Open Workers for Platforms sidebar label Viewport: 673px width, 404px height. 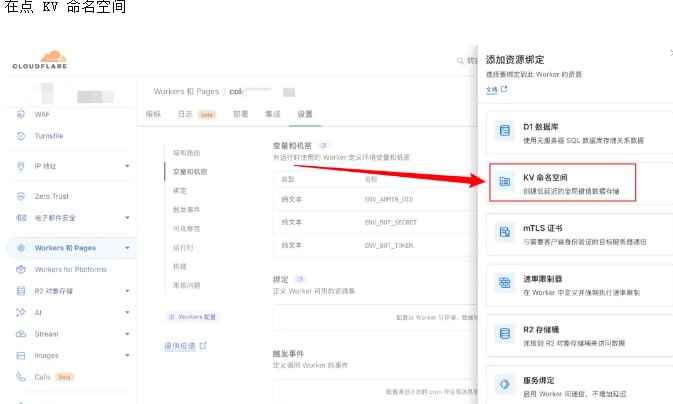tap(70, 269)
